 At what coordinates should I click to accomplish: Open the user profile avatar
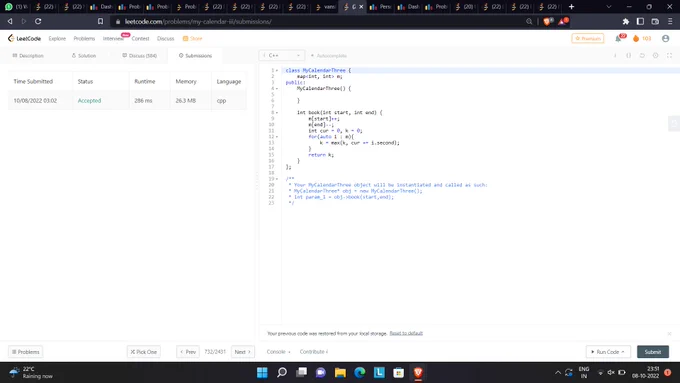[x=665, y=39]
